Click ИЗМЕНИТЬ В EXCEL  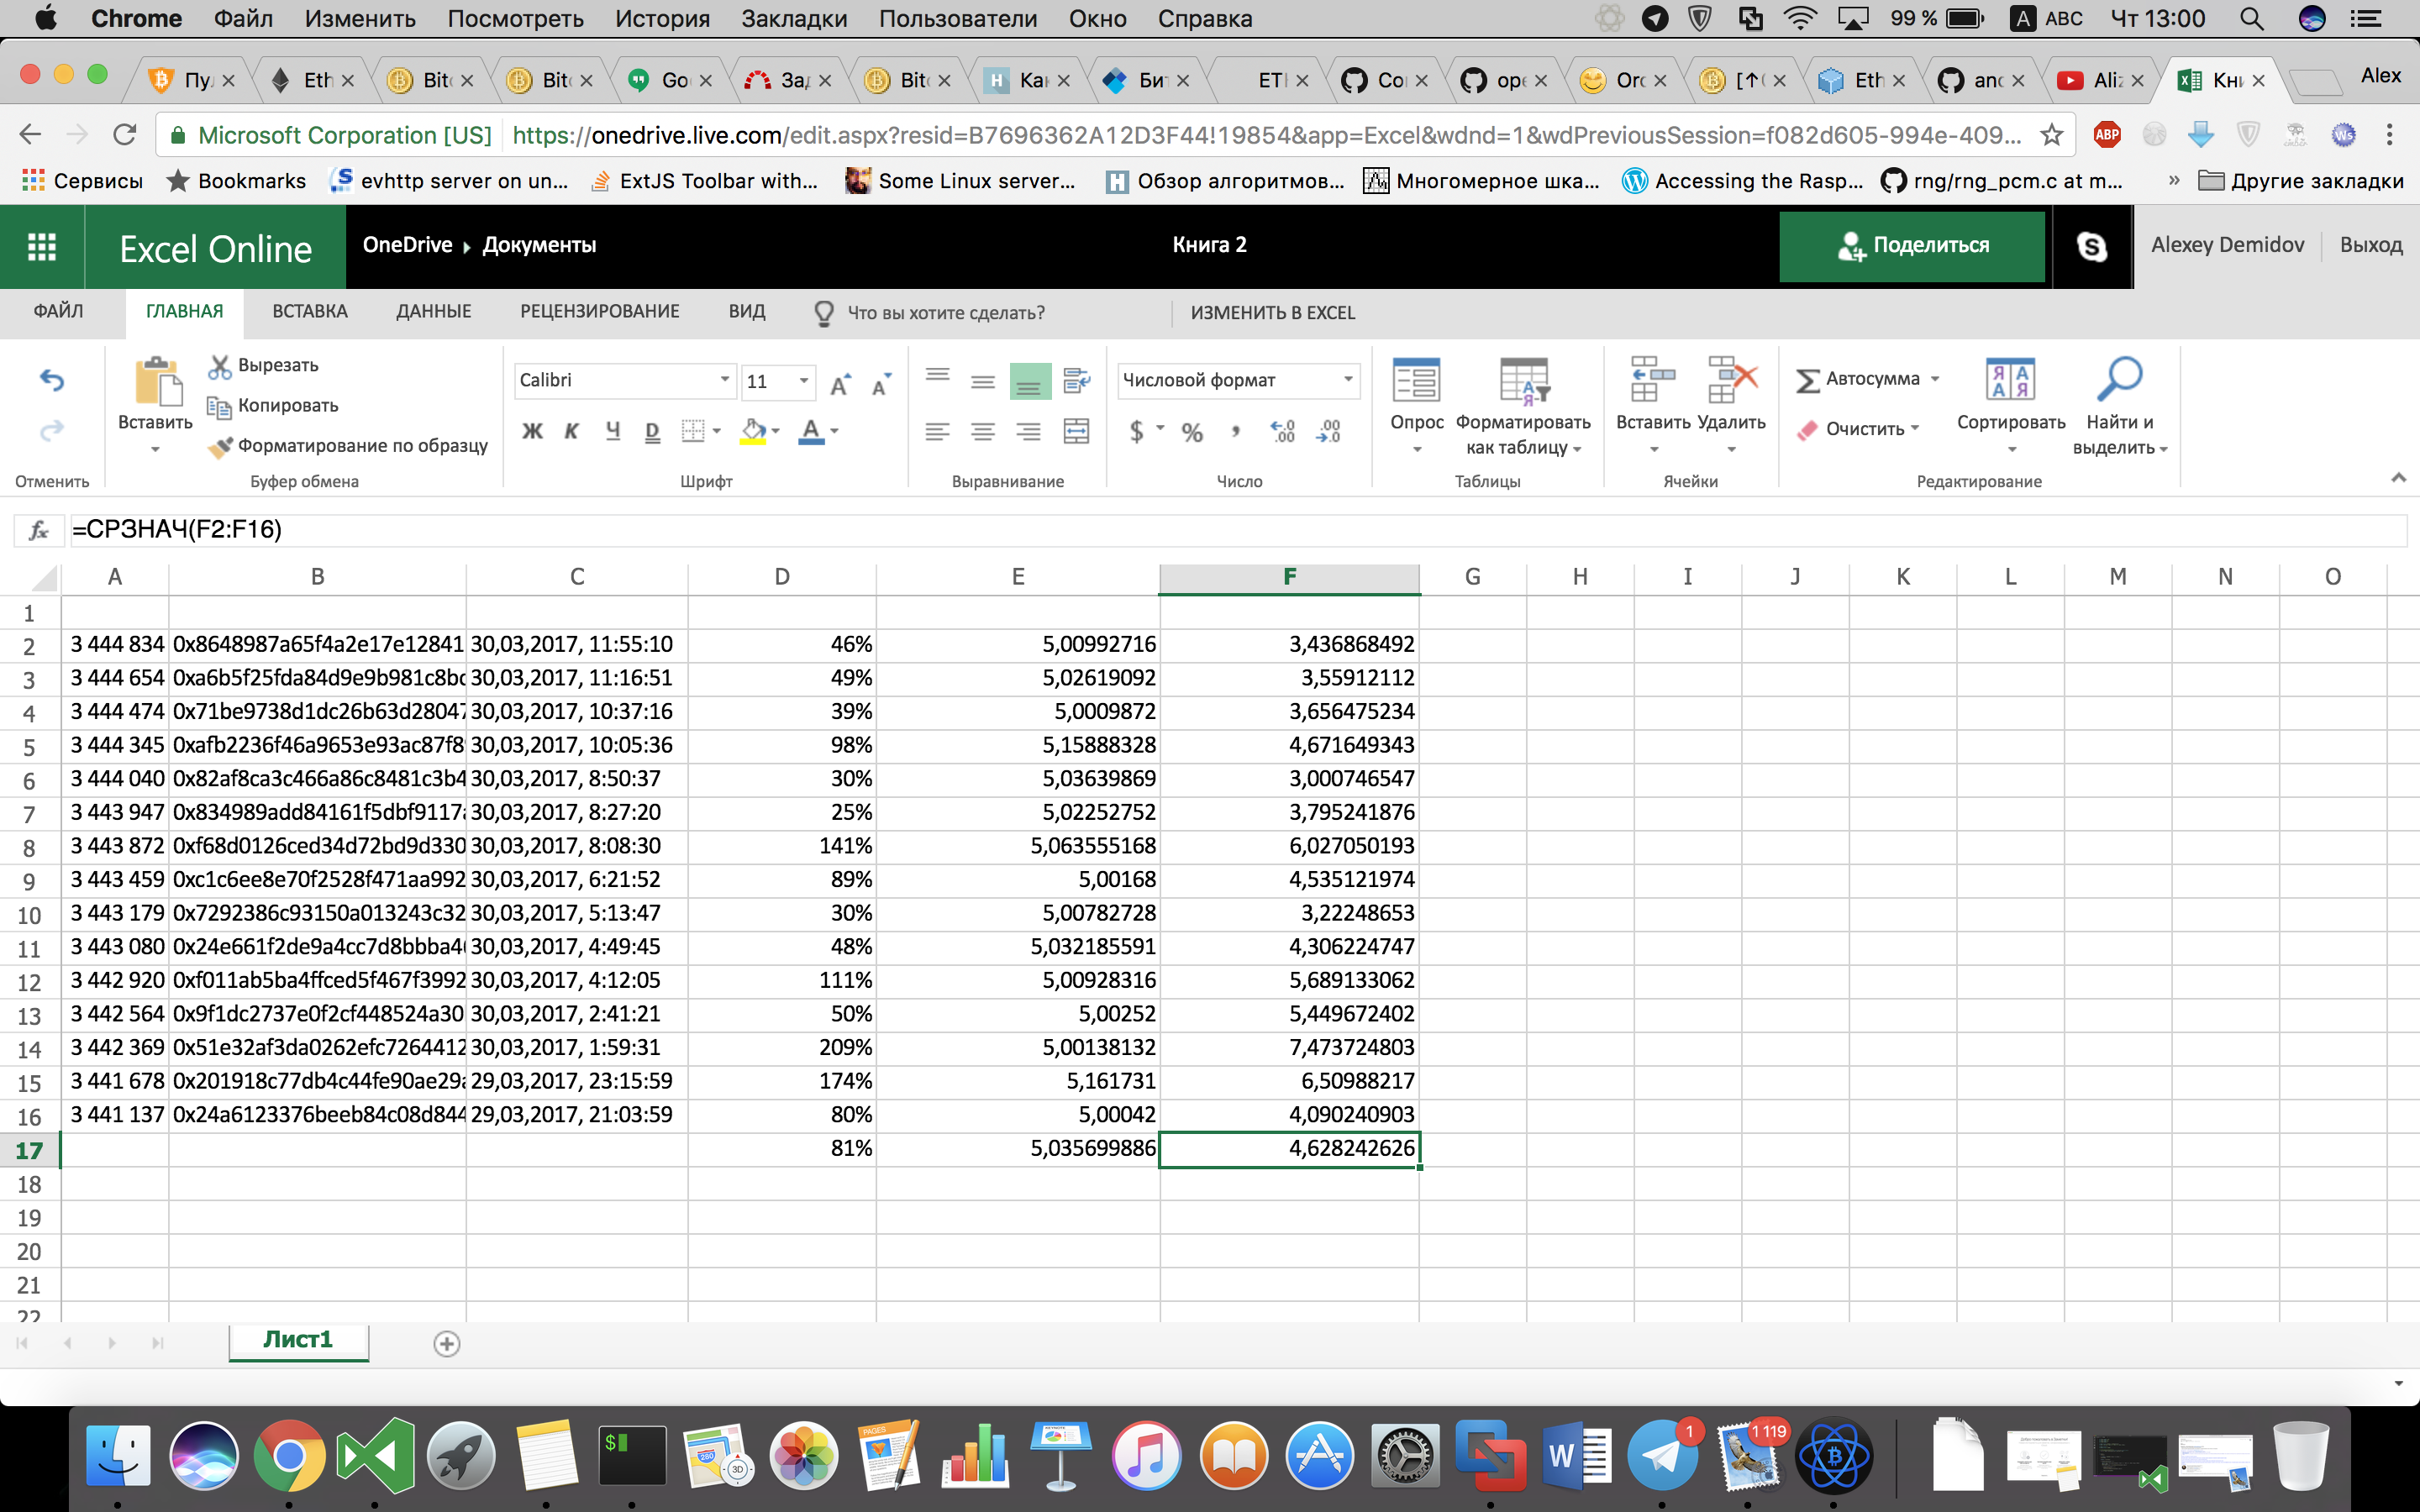point(1272,313)
